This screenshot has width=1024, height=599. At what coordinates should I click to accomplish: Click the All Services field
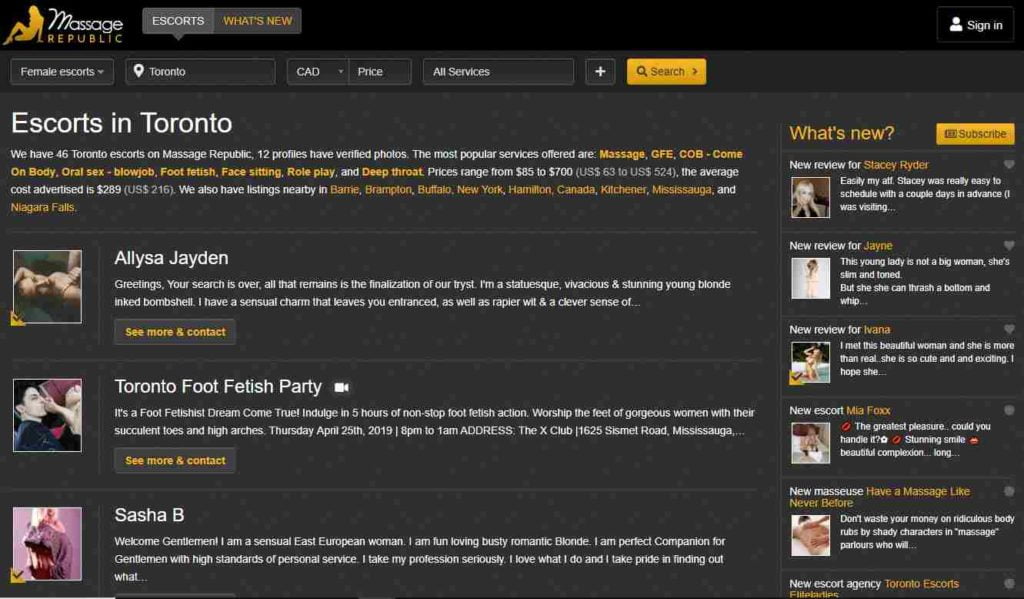pos(498,72)
